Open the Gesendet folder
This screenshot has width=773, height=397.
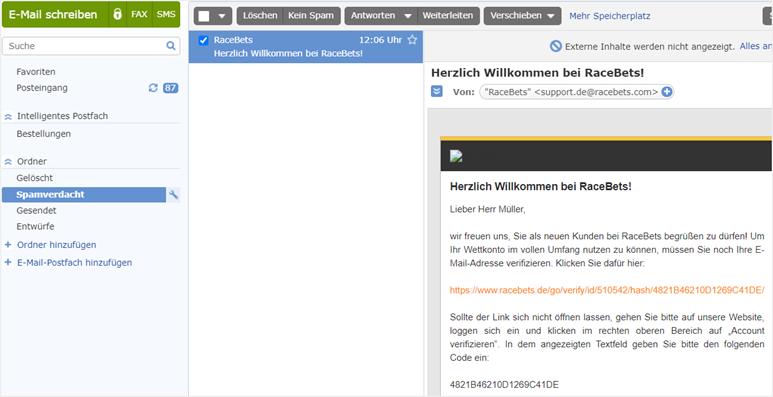(x=36, y=211)
